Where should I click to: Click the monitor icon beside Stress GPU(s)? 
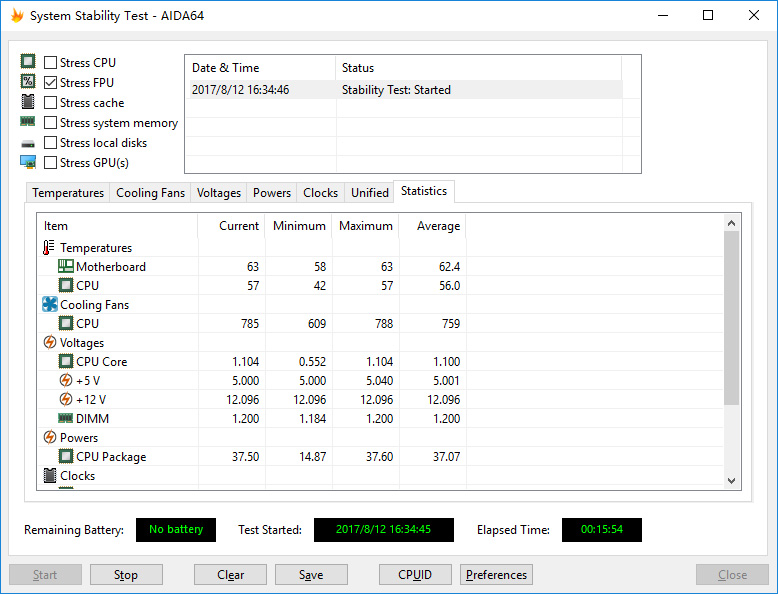tap(28, 162)
